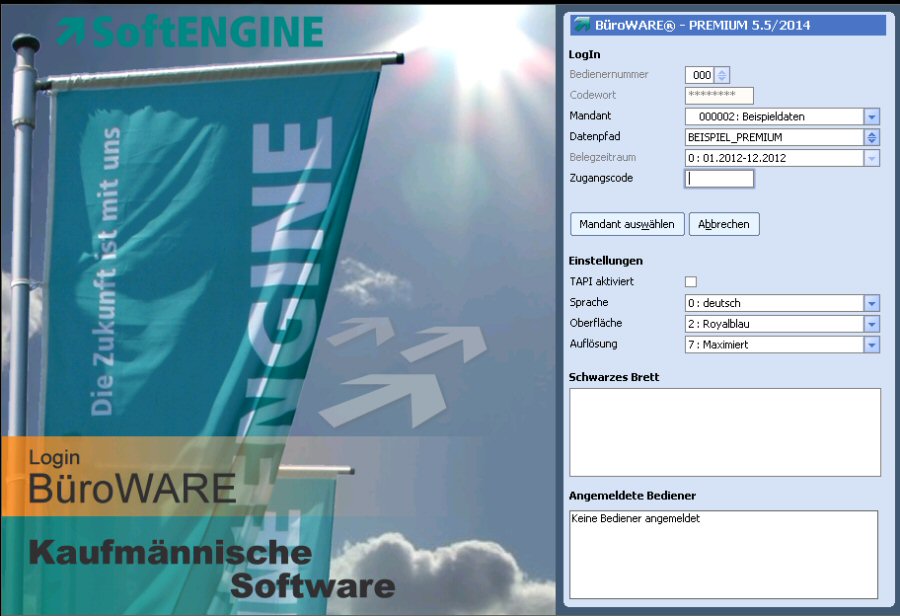
Task: Click the Abbrechen button
Action: (x=724, y=224)
